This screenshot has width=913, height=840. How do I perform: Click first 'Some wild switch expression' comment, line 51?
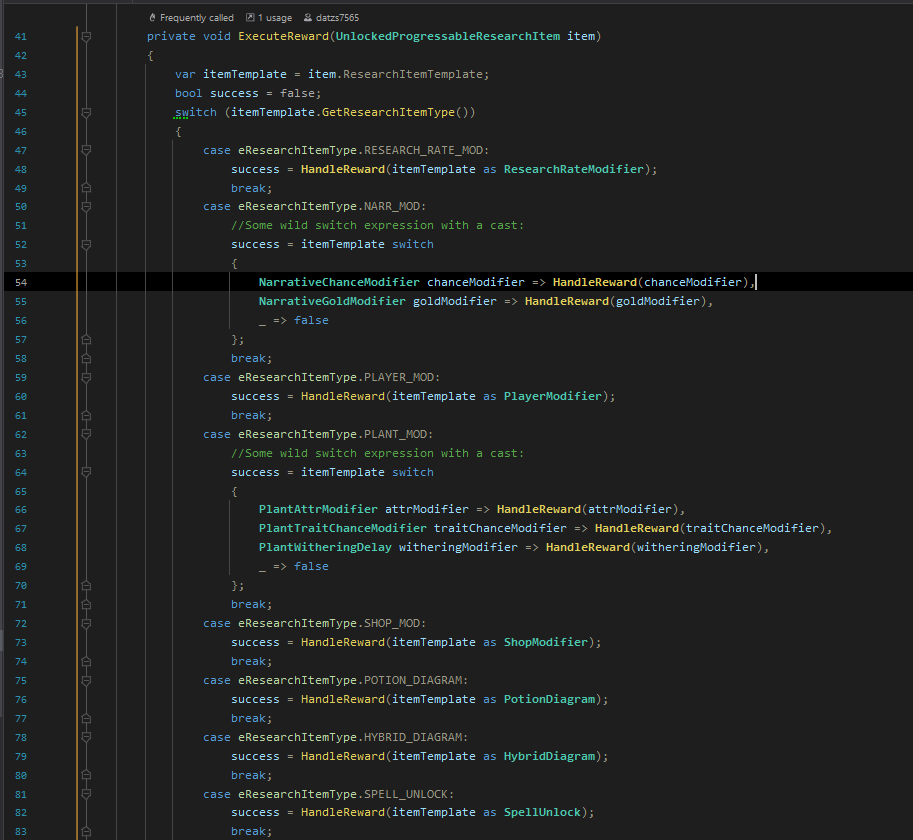pos(377,225)
